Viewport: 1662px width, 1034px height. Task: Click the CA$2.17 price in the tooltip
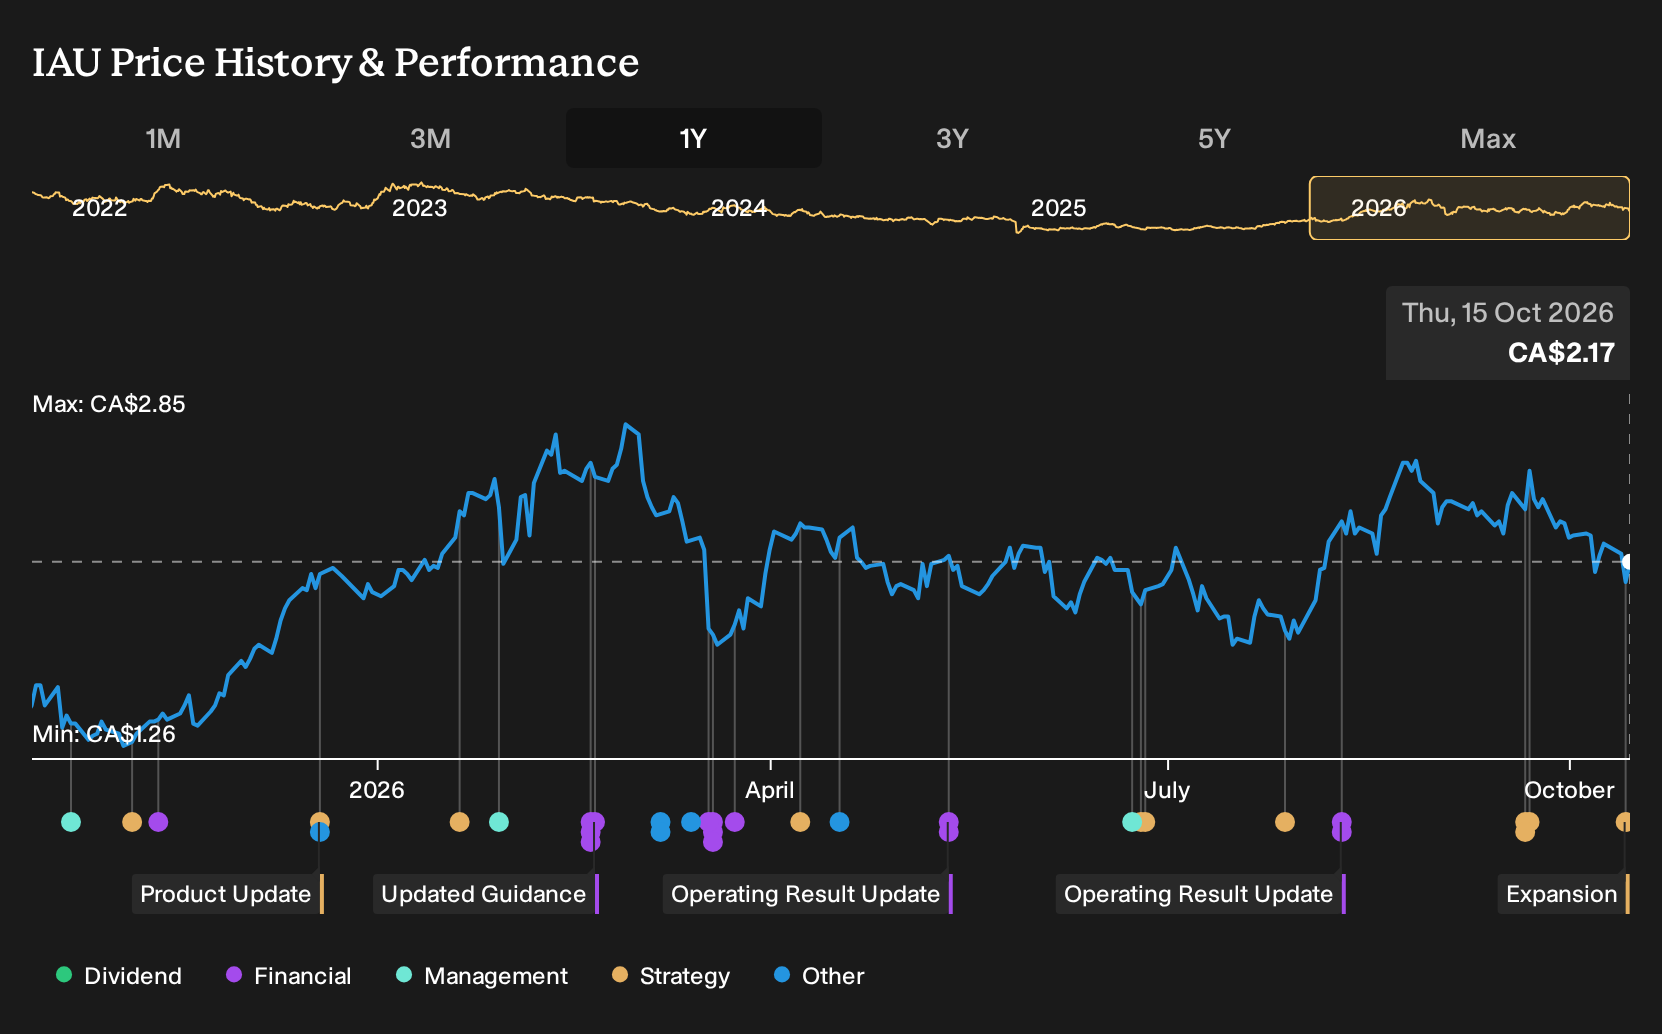tap(1561, 353)
